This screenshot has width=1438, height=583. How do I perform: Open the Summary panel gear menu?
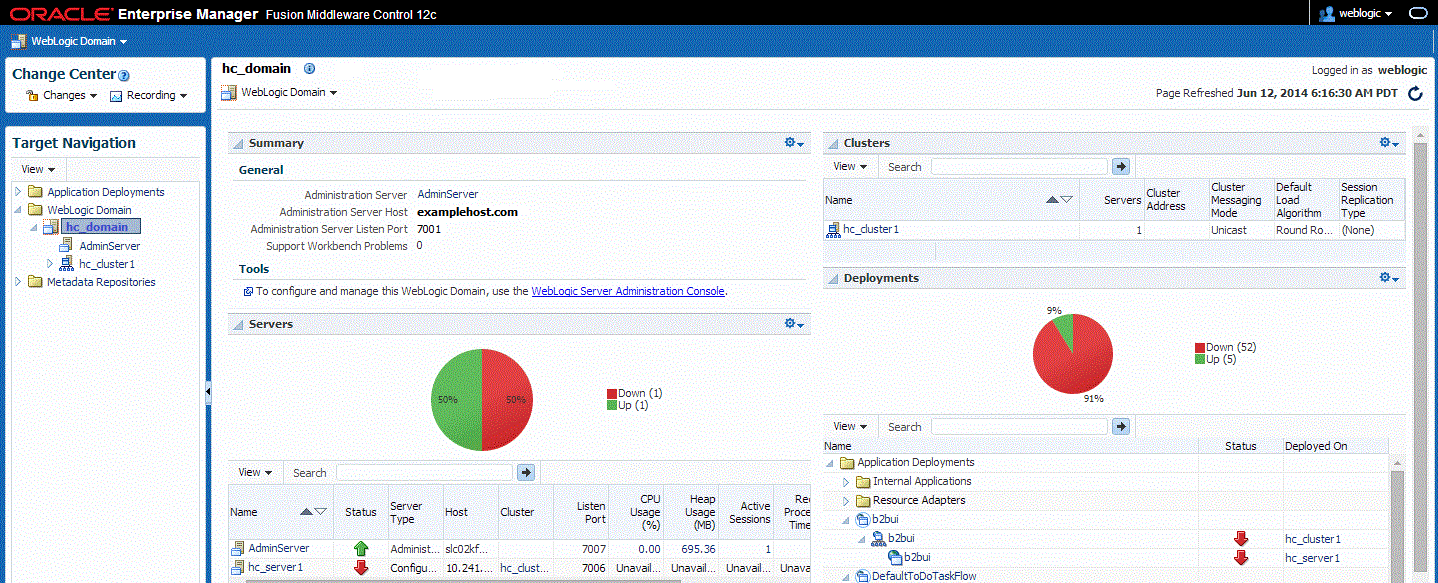794,143
